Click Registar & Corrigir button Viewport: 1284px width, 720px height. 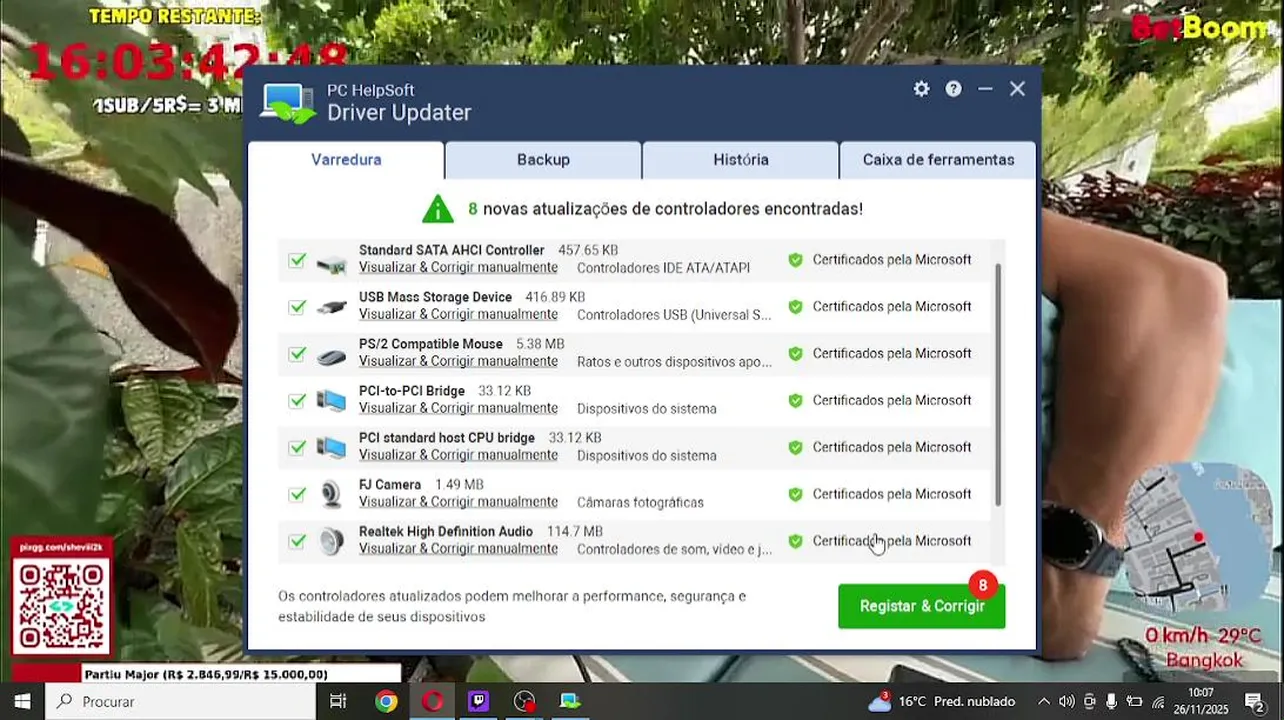(x=922, y=606)
